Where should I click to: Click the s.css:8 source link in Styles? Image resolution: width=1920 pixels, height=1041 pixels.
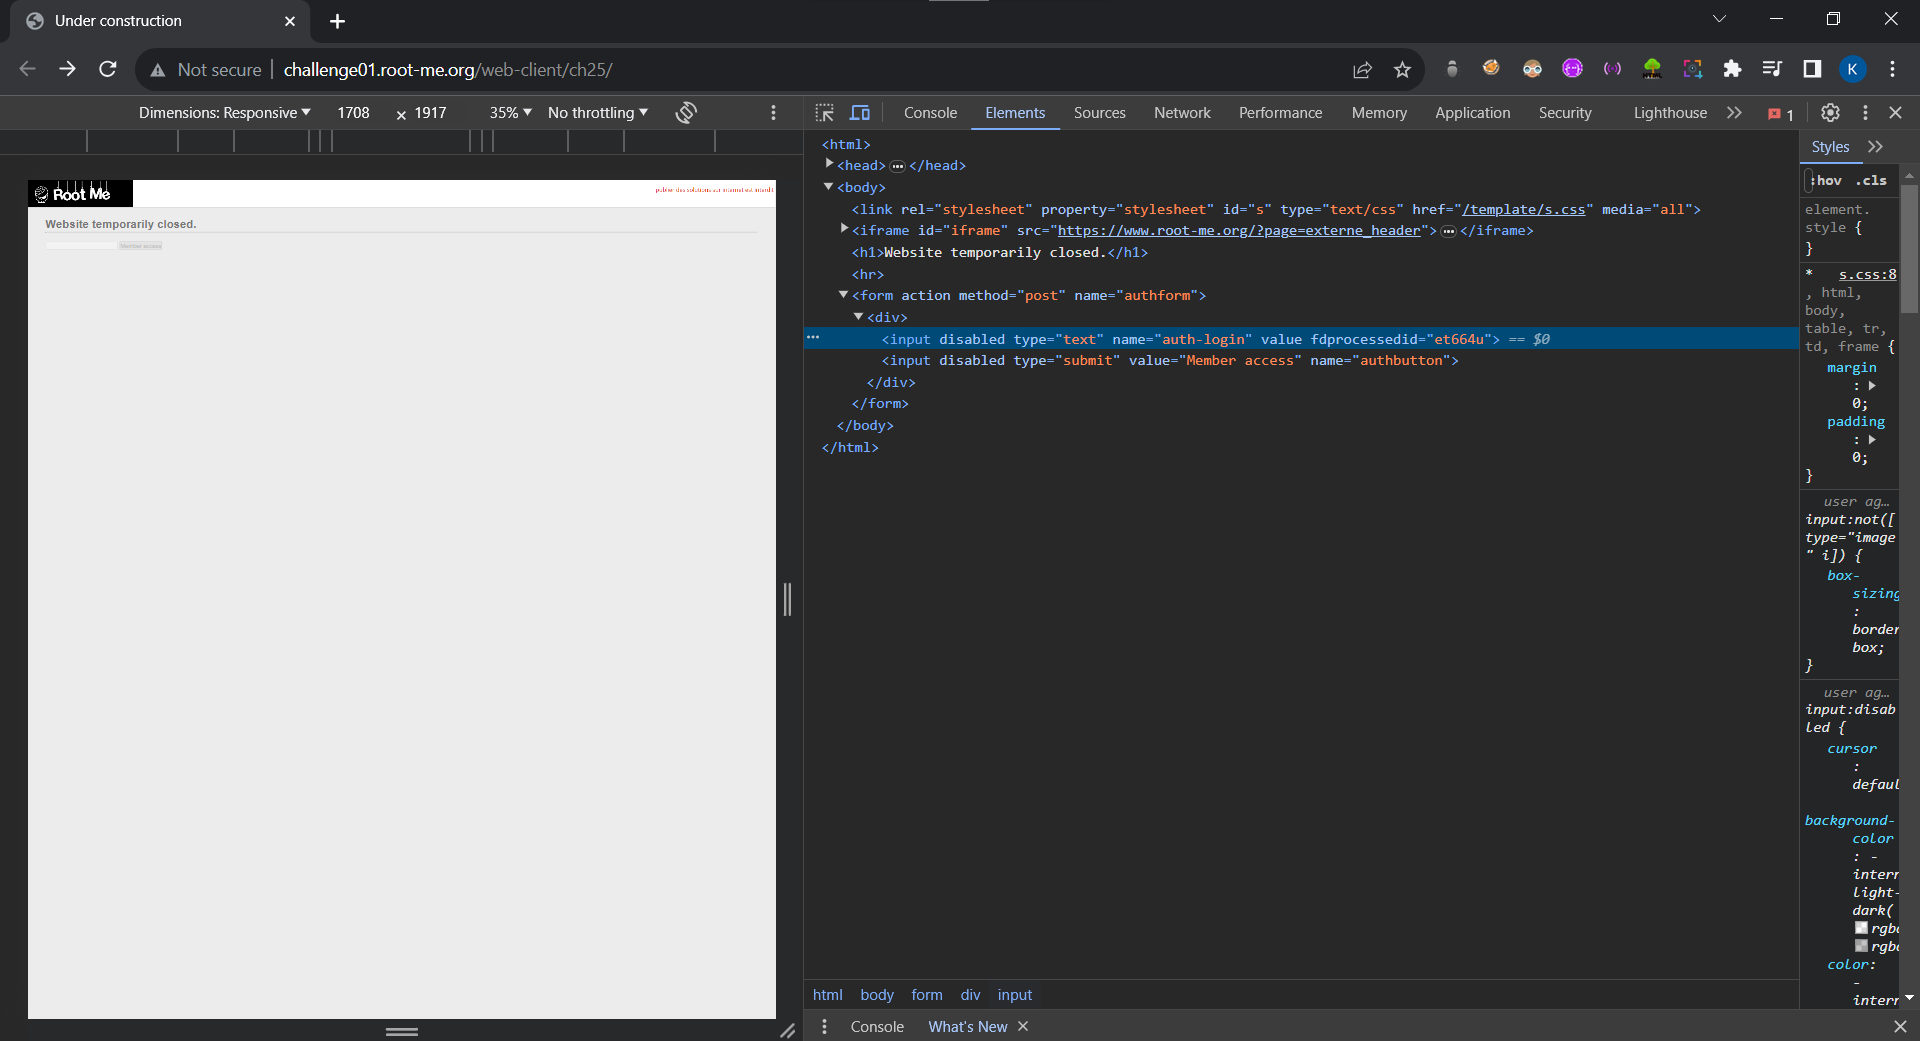[x=1867, y=274]
